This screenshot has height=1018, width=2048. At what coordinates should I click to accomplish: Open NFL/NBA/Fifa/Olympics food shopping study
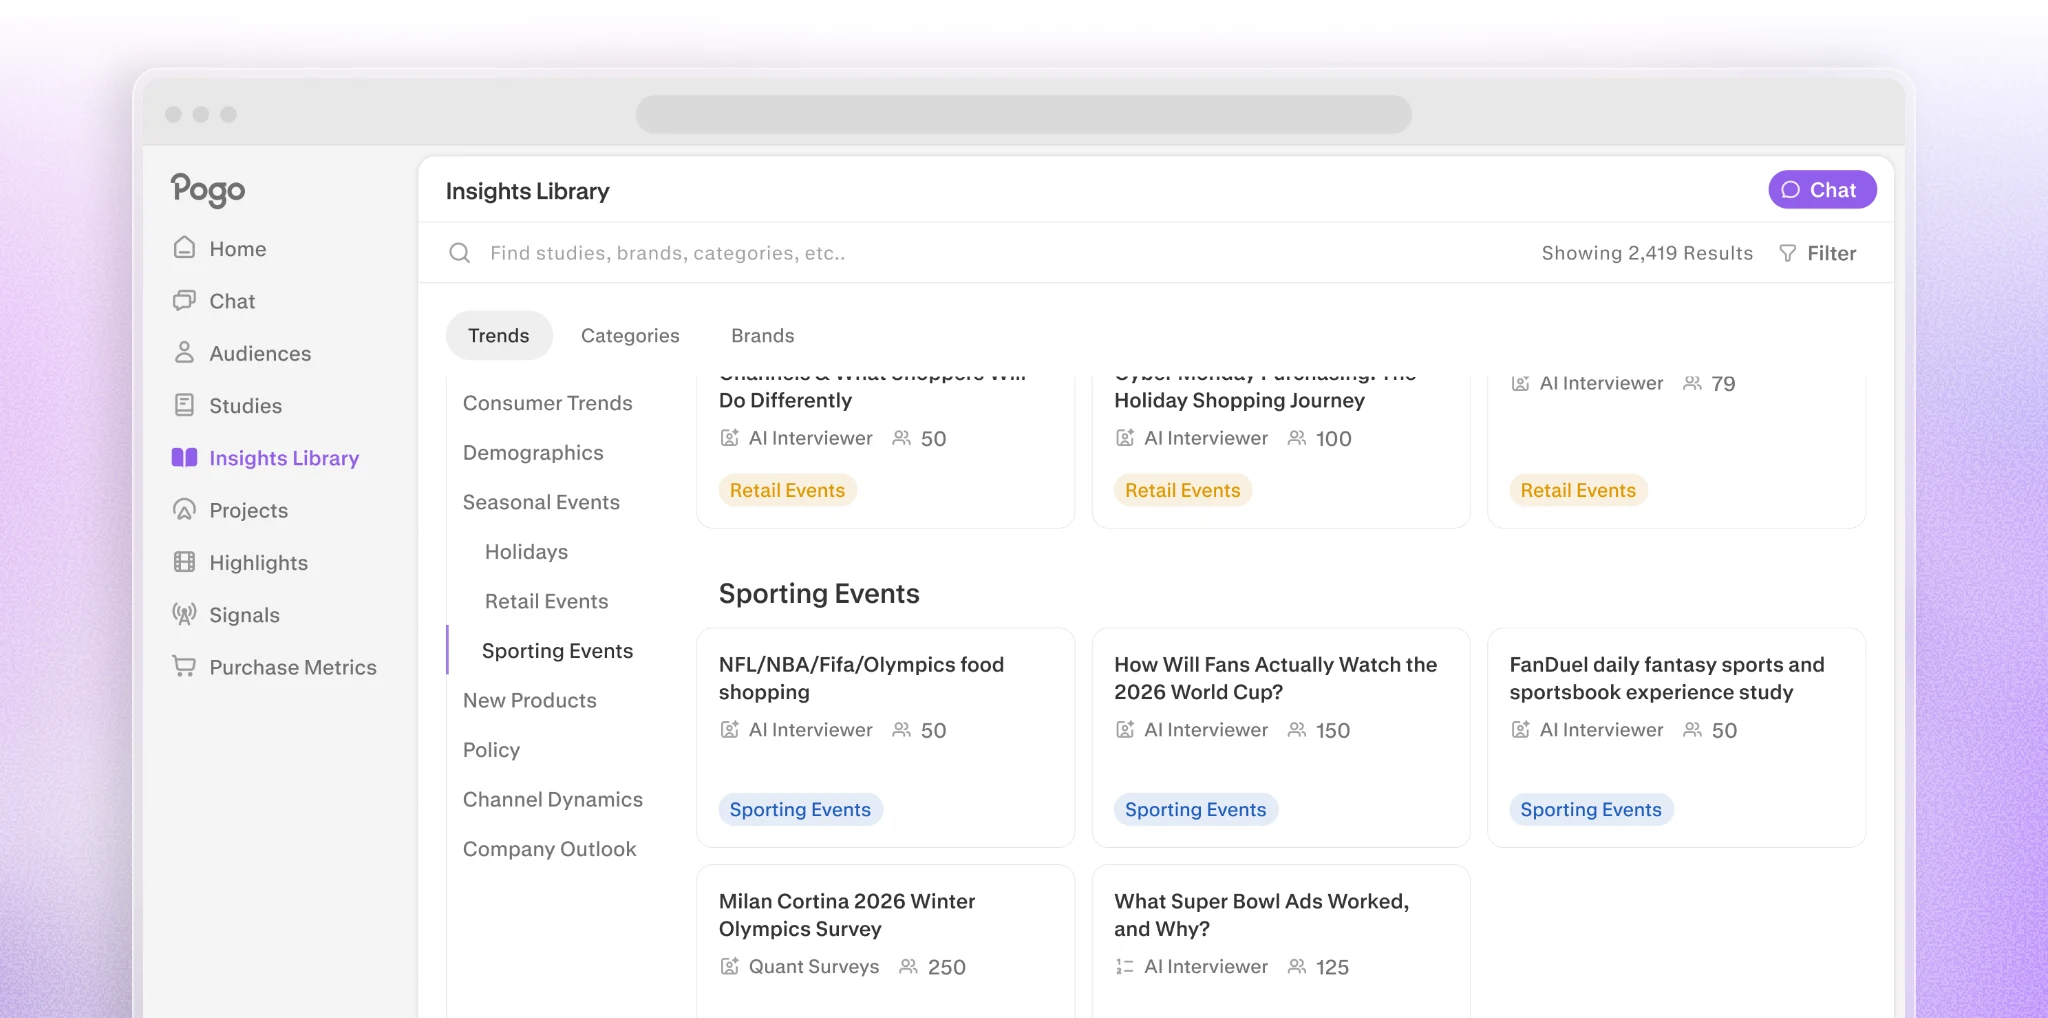886,738
